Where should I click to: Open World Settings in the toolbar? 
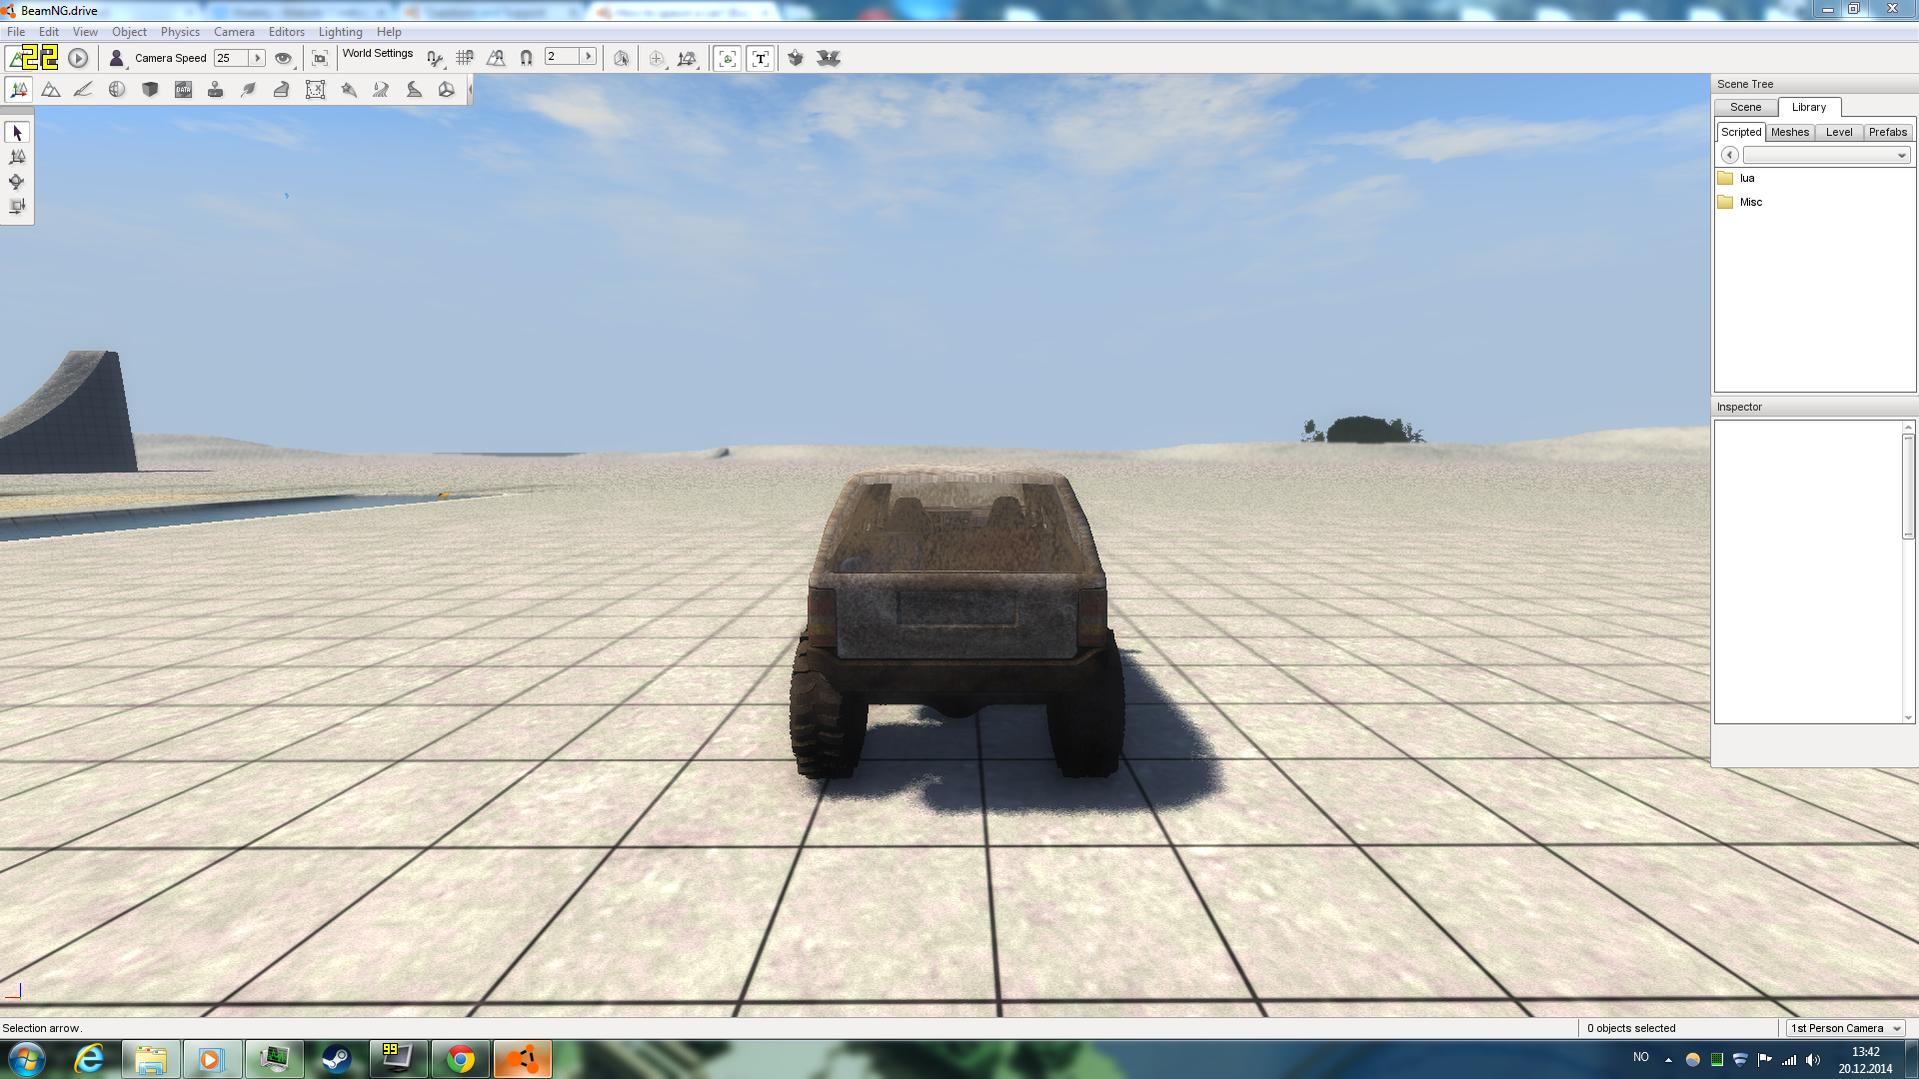tap(378, 54)
